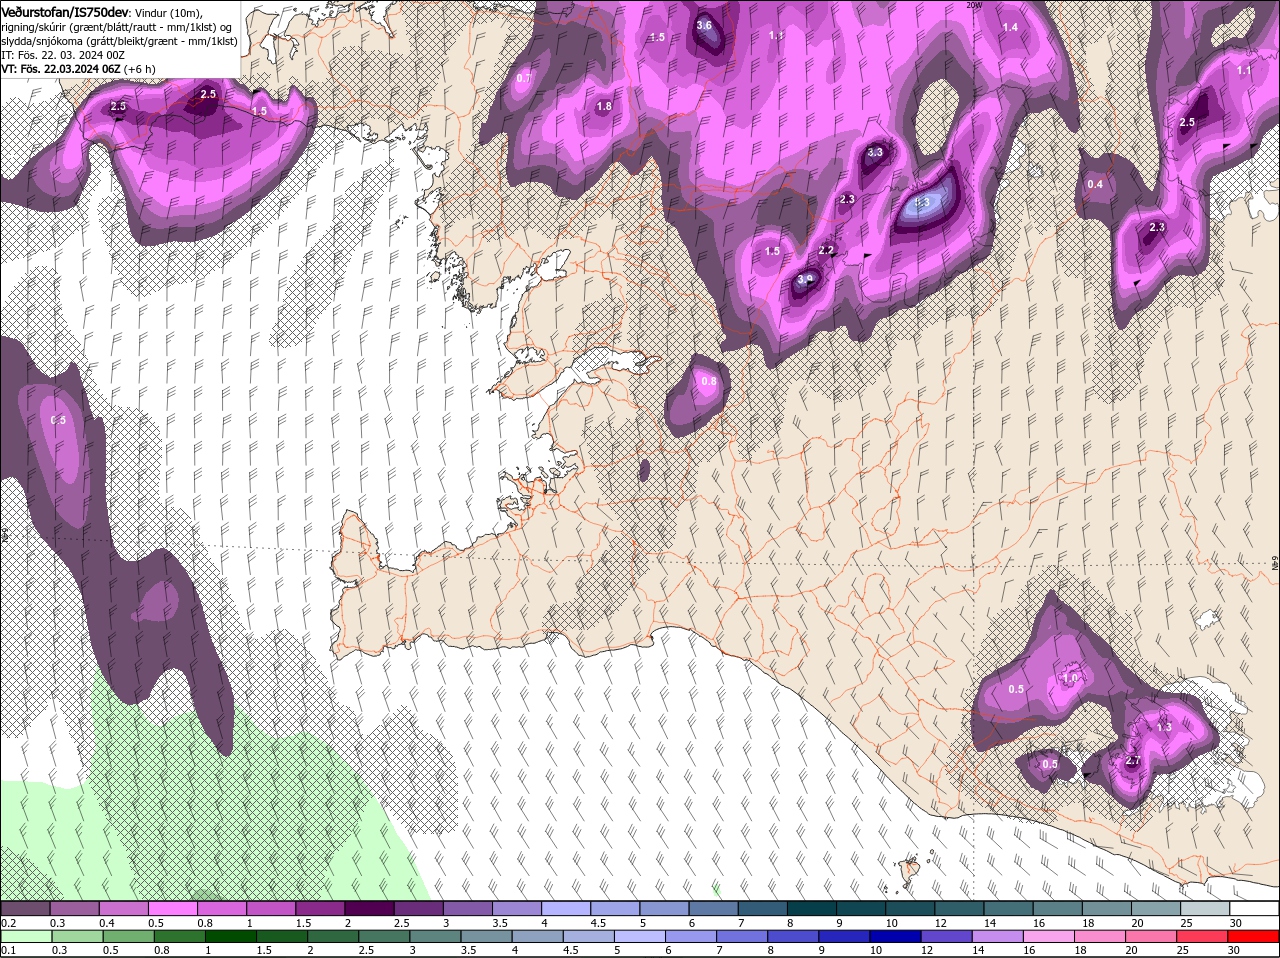Select the VT: Fös. 22.03.2024 06Z (+6 h) line
This screenshot has height=958, width=1280.
pyautogui.click(x=78, y=69)
